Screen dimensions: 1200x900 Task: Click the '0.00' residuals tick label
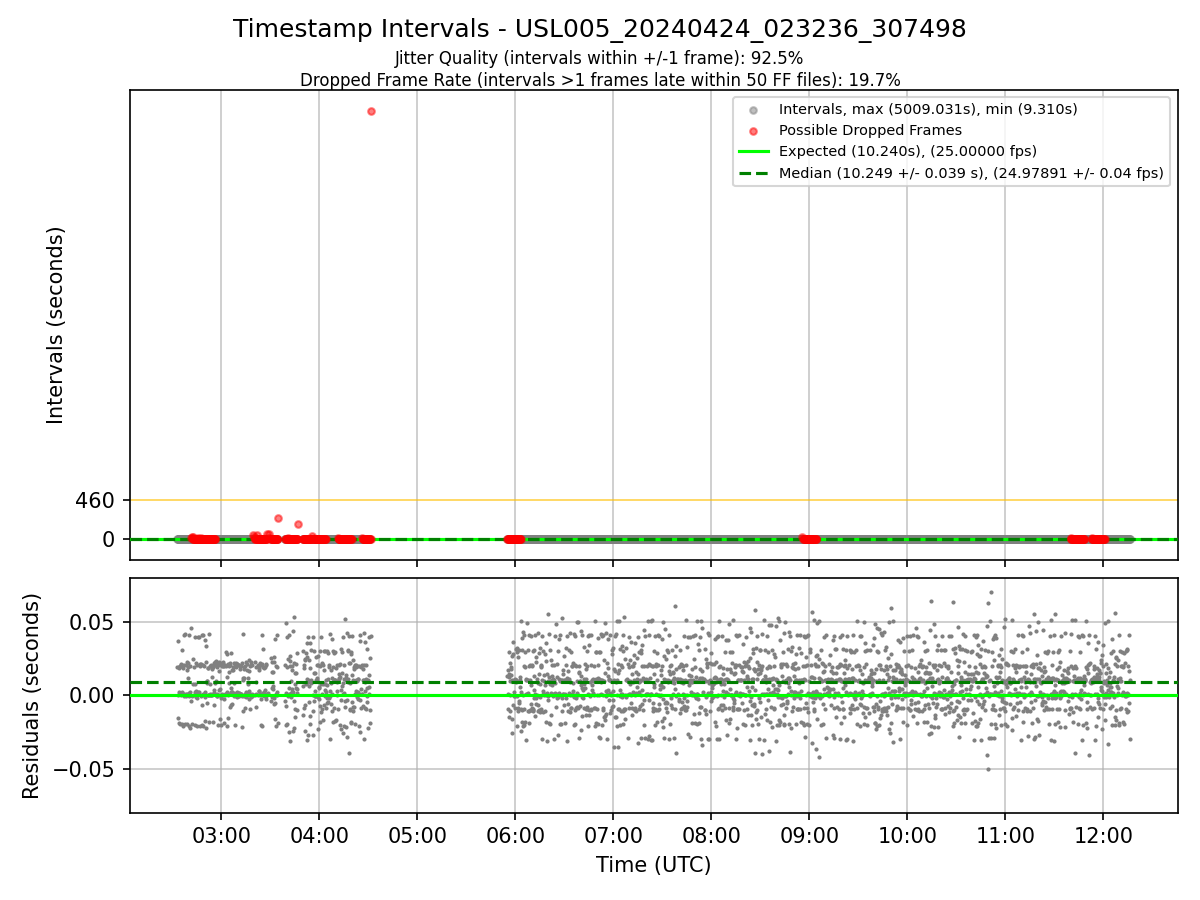tap(93, 695)
